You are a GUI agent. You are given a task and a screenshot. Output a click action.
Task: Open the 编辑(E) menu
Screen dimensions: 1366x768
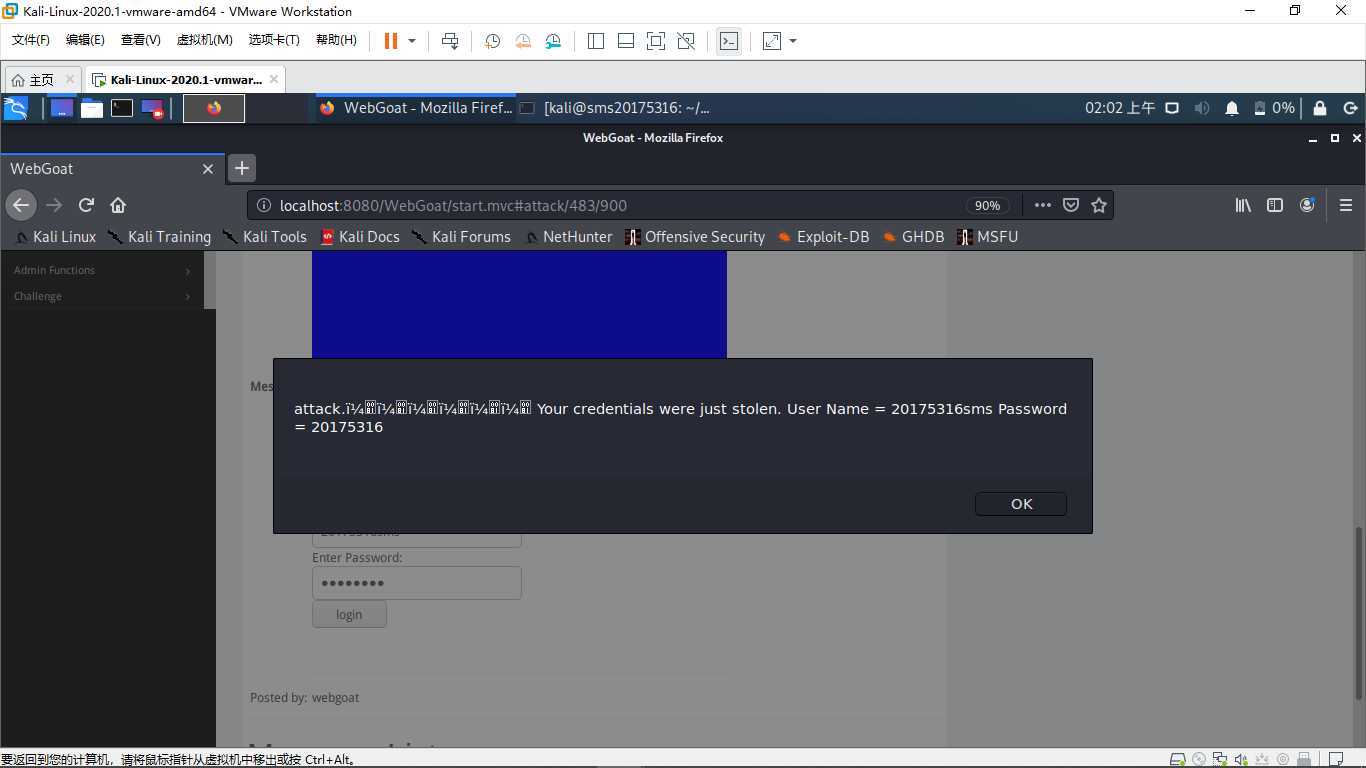(85, 40)
